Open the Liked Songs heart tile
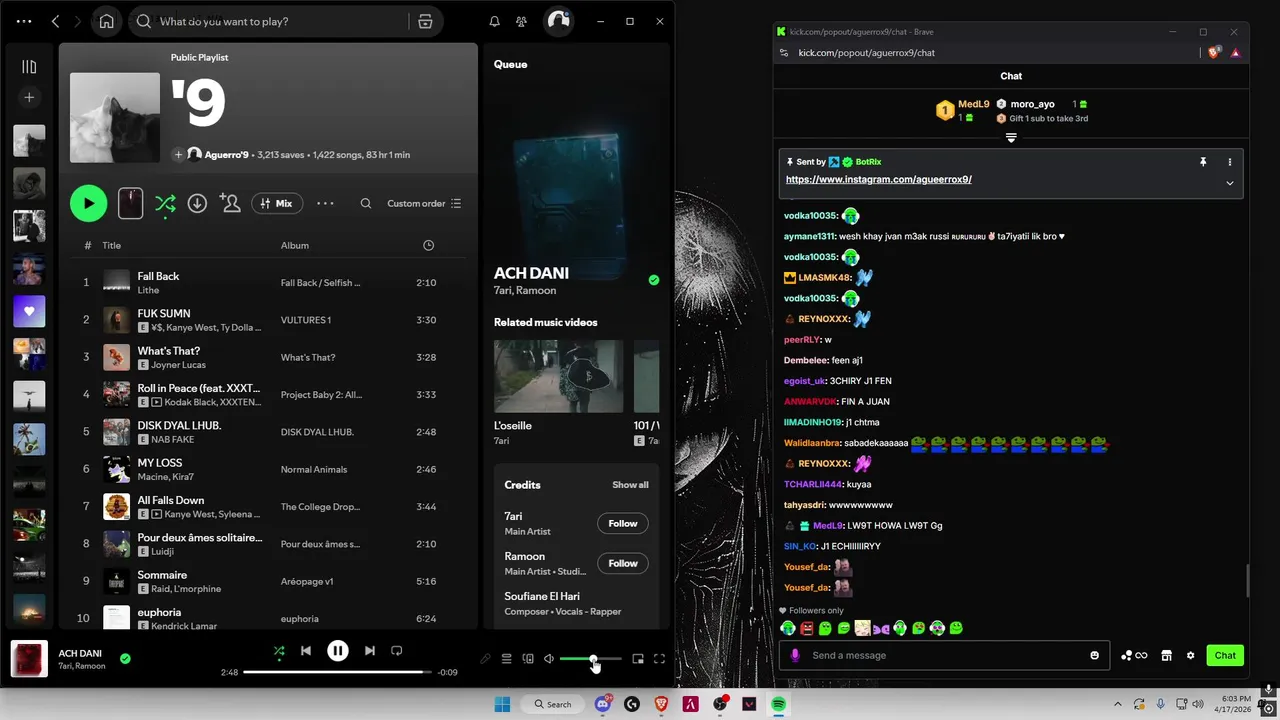This screenshot has width=1280, height=720. click(x=29, y=311)
